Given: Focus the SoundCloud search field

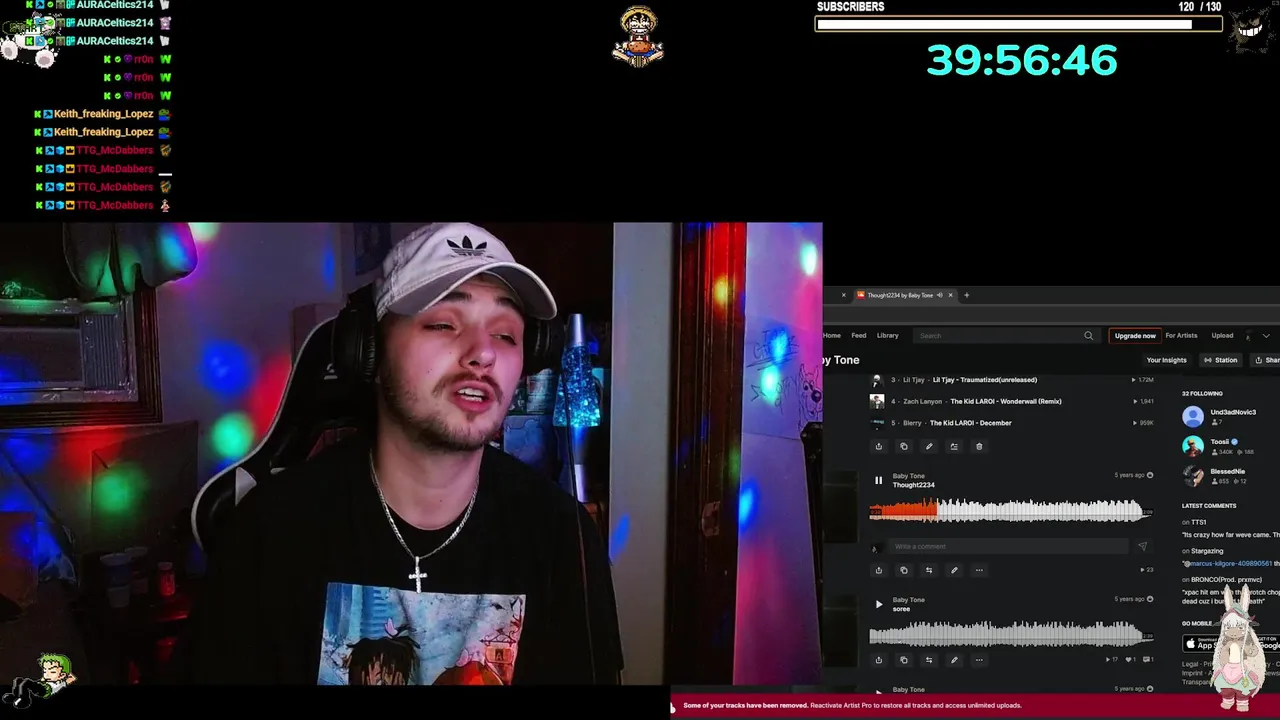Looking at the screenshot, I should pos(1005,336).
